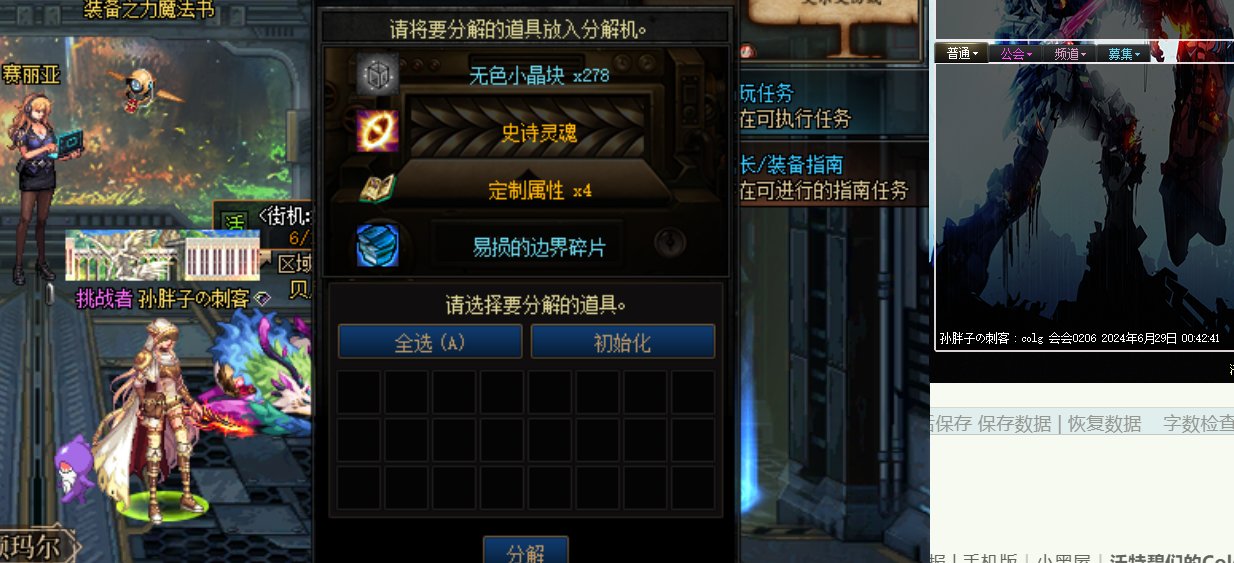Select the 史诗灵魂 glowing ring icon
Viewport: 1234px width, 563px height.
pos(378,131)
